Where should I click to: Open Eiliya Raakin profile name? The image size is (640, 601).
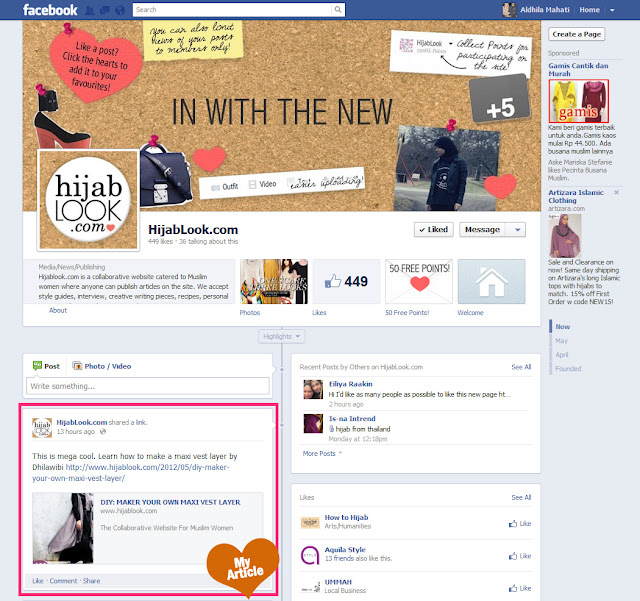[x=351, y=384]
